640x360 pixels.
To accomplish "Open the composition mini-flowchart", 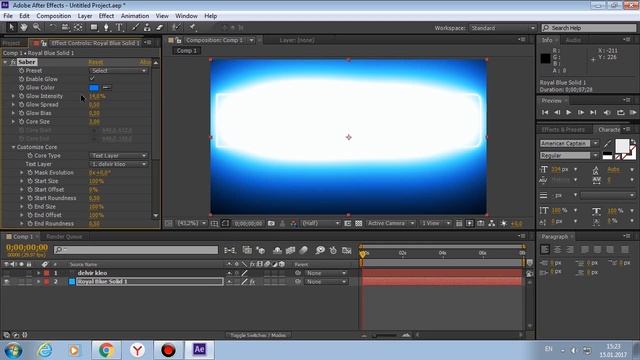I will click(230, 250).
